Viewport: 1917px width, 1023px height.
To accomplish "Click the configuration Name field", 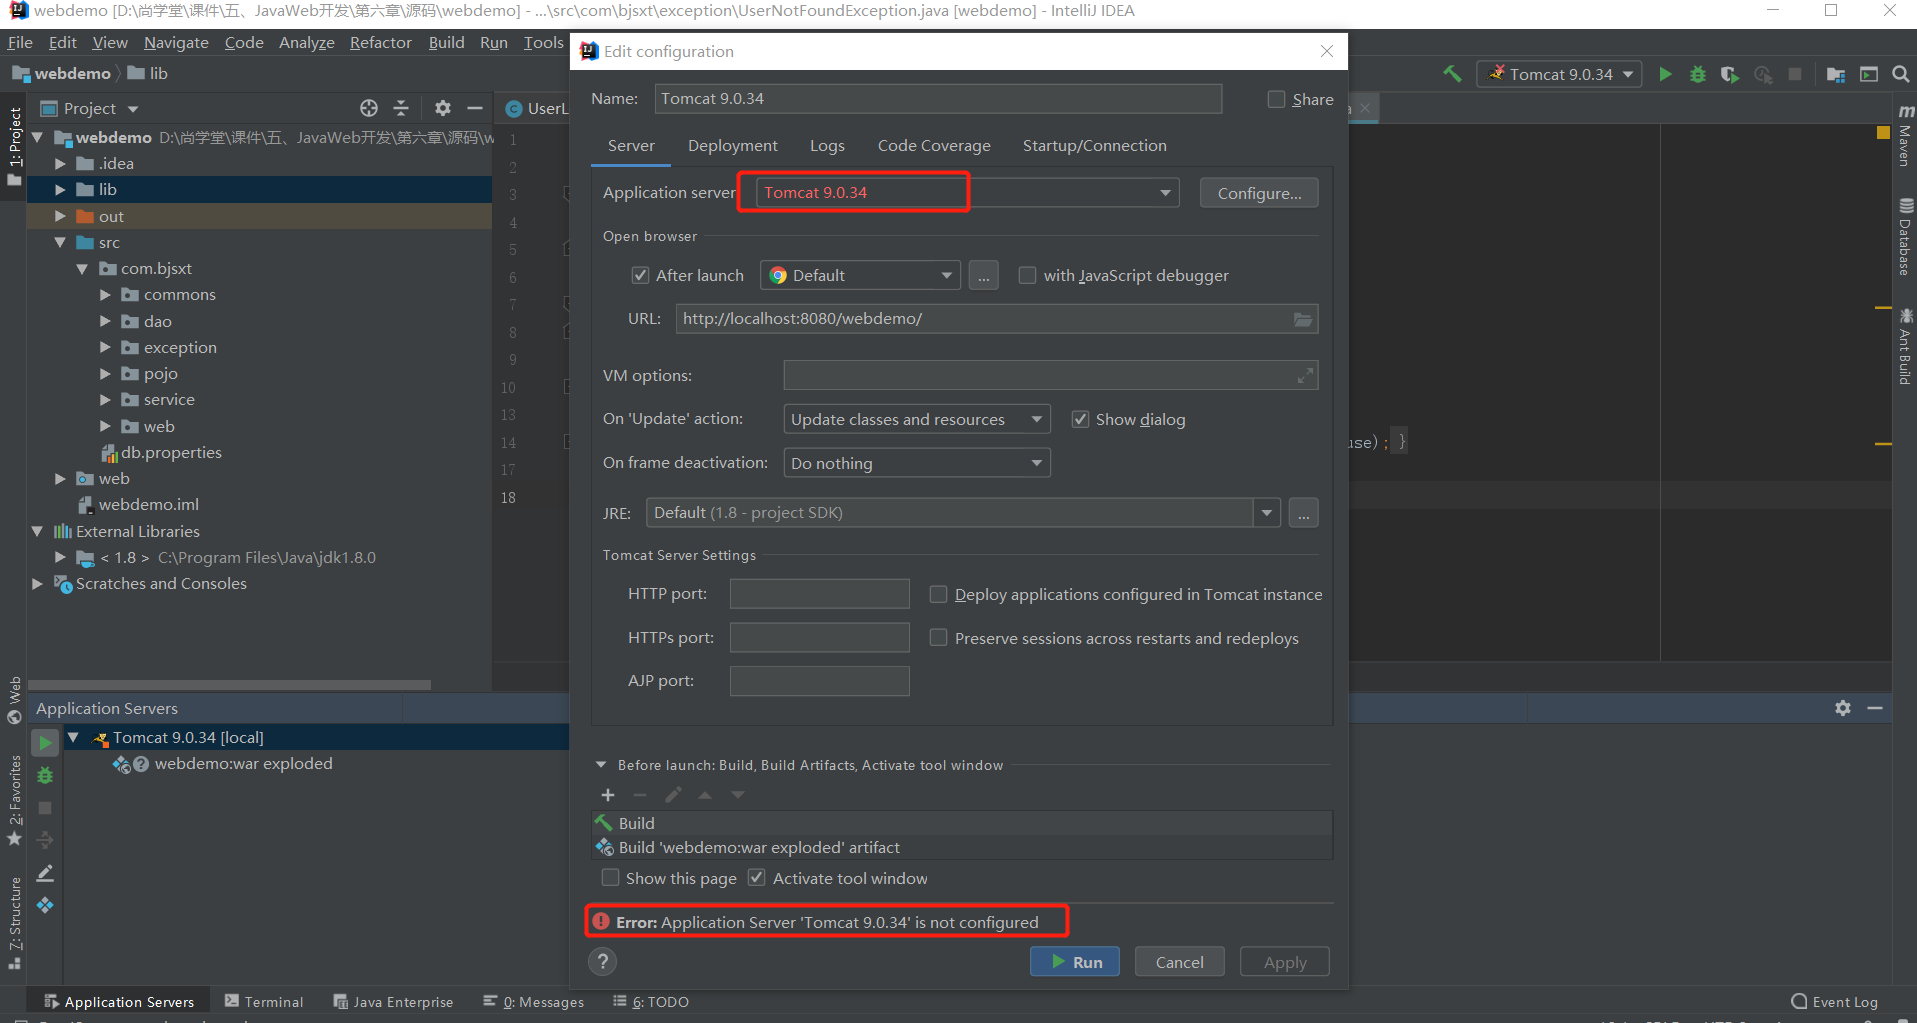I will 938,99.
